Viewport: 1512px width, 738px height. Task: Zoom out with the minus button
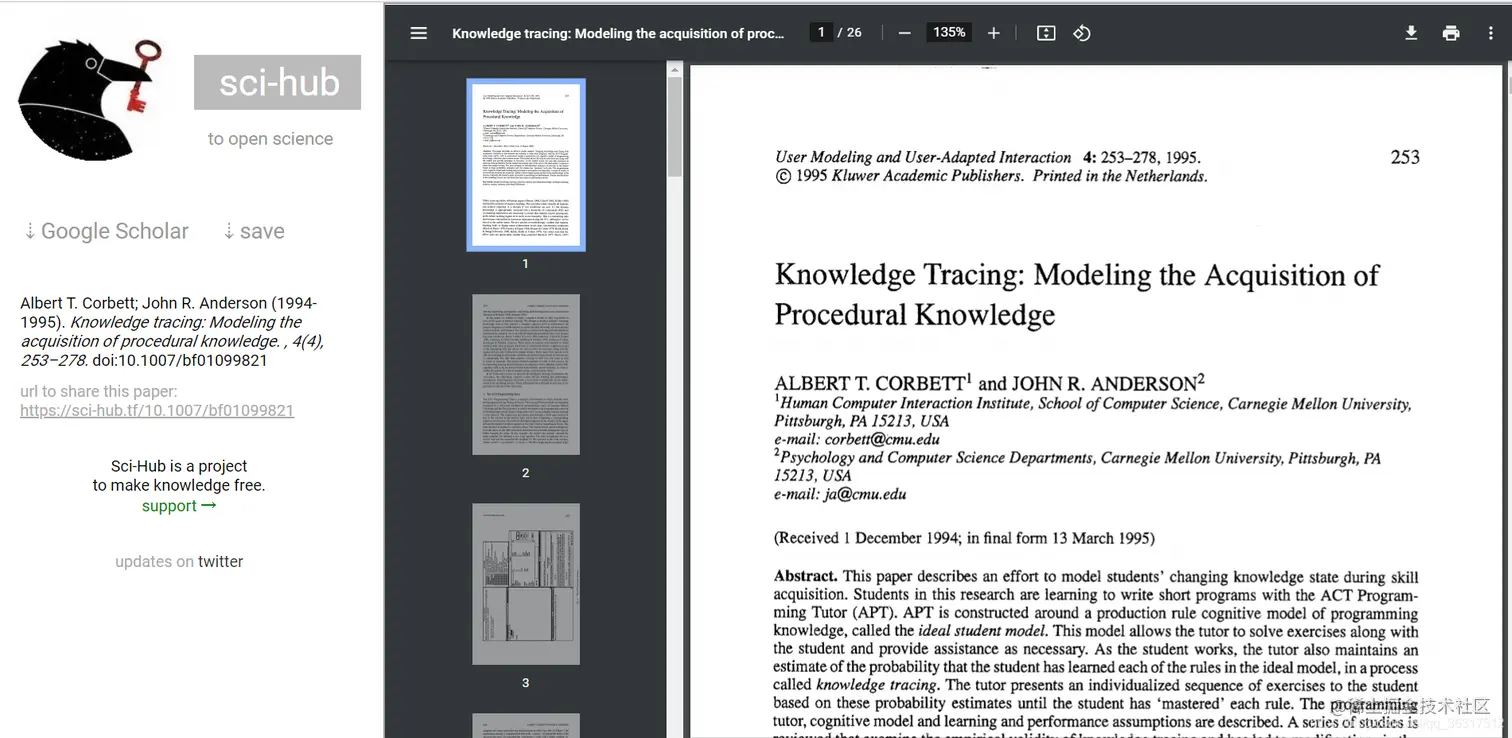click(904, 33)
